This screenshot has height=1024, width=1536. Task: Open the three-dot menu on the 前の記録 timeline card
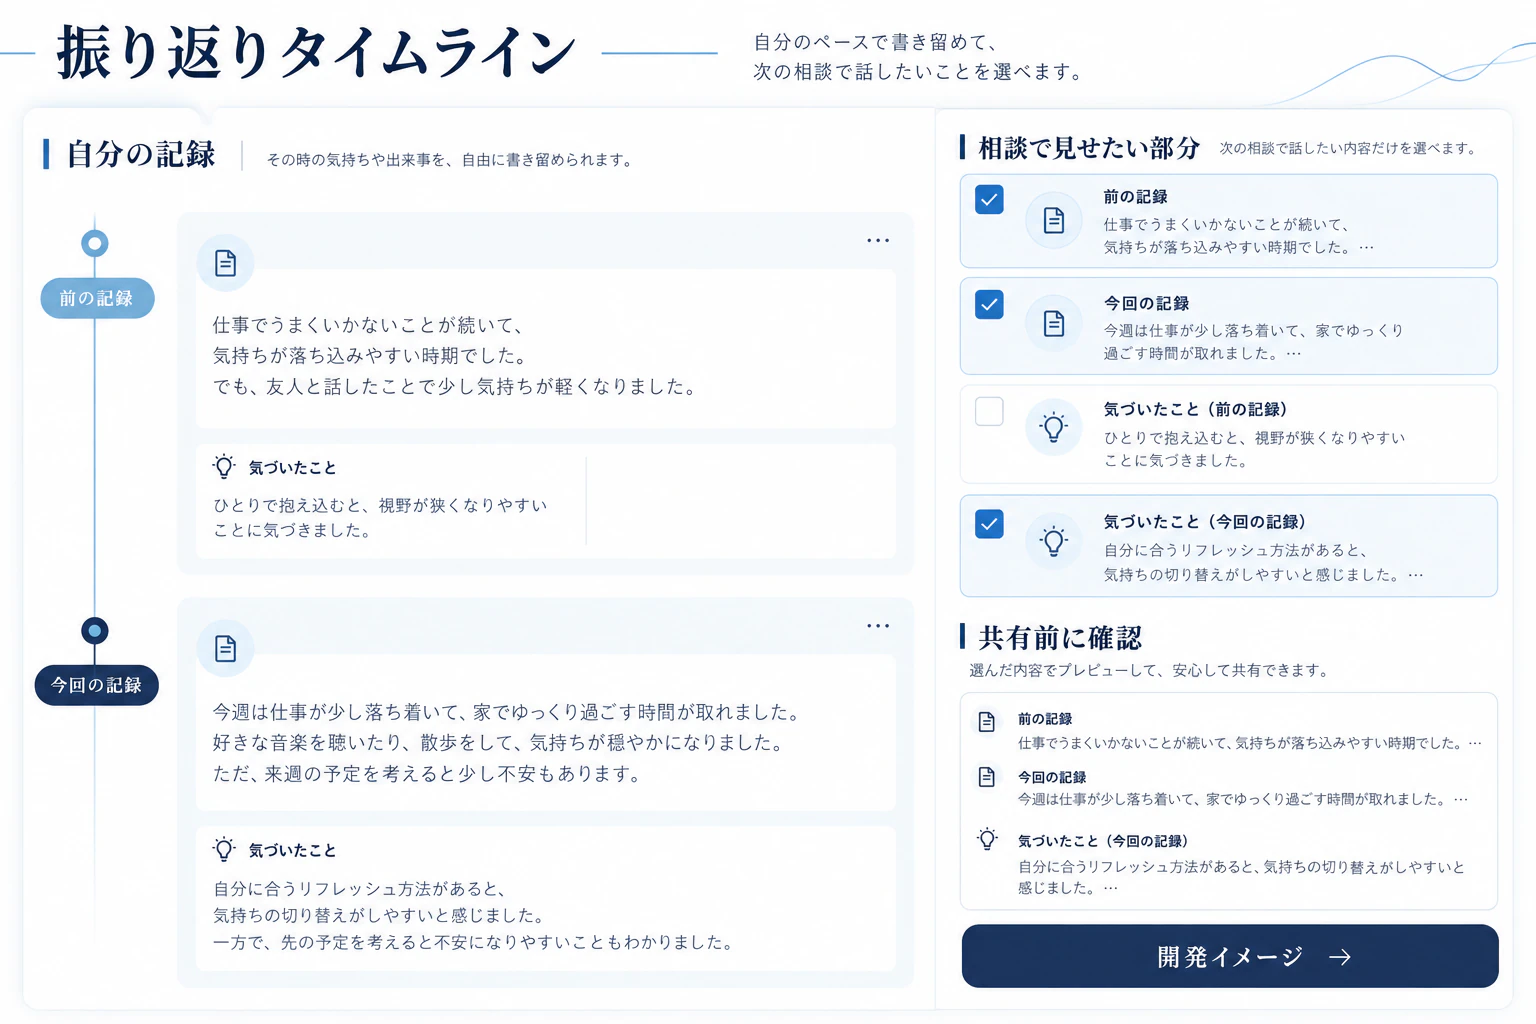click(878, 240)
